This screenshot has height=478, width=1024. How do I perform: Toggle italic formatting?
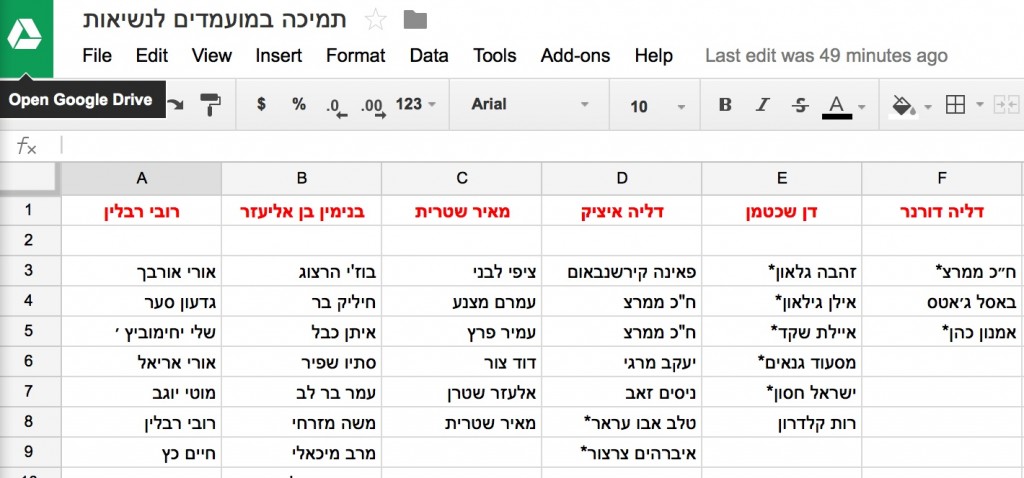coord(763,104)
